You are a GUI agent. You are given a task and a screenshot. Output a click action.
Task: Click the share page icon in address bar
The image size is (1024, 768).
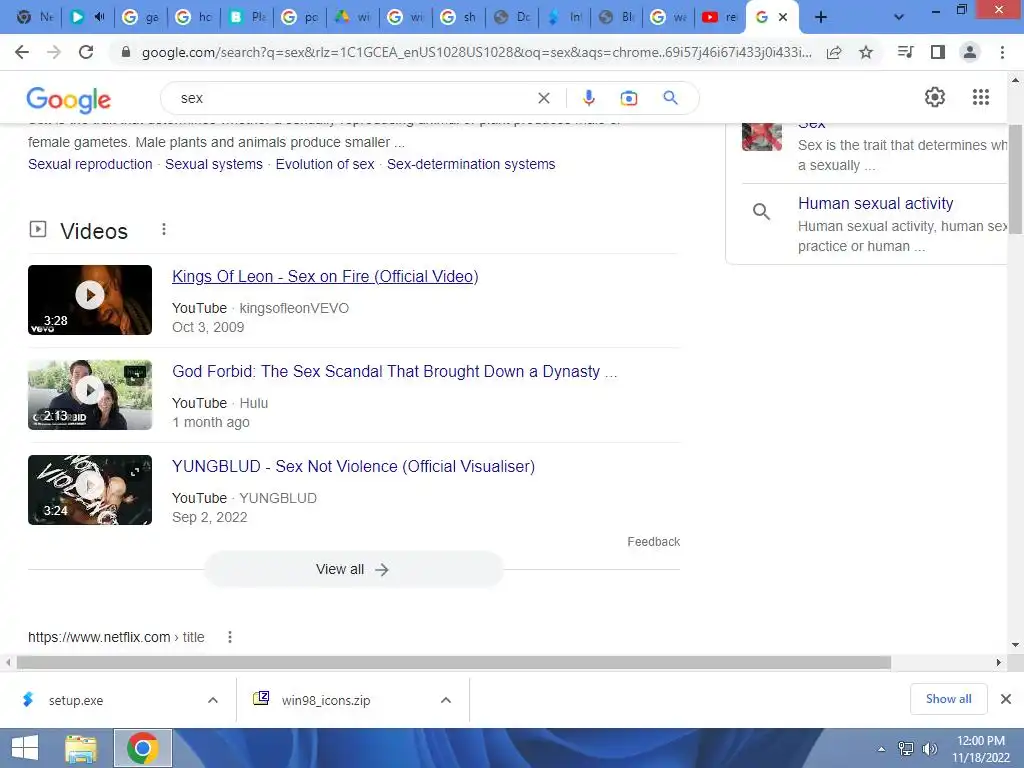[834, 53]
